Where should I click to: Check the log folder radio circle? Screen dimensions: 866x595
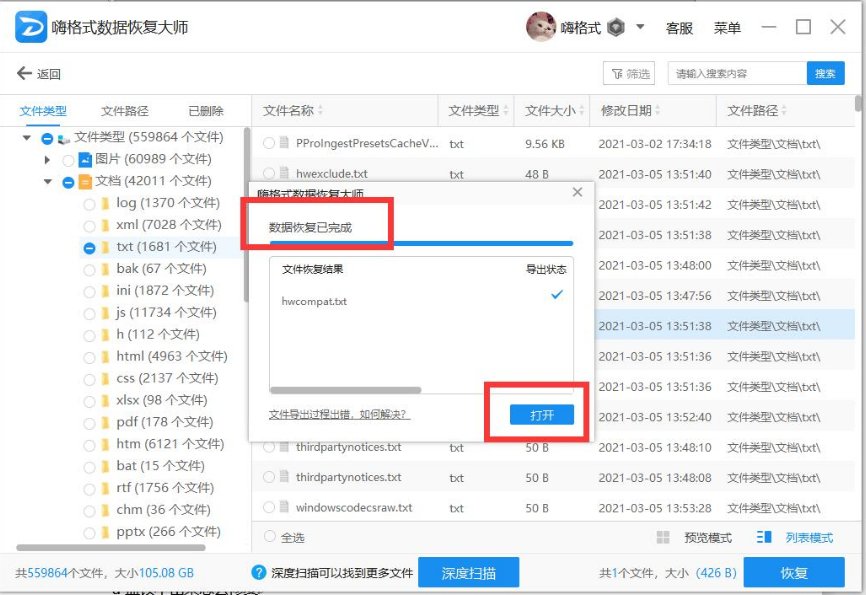[89, 204]
